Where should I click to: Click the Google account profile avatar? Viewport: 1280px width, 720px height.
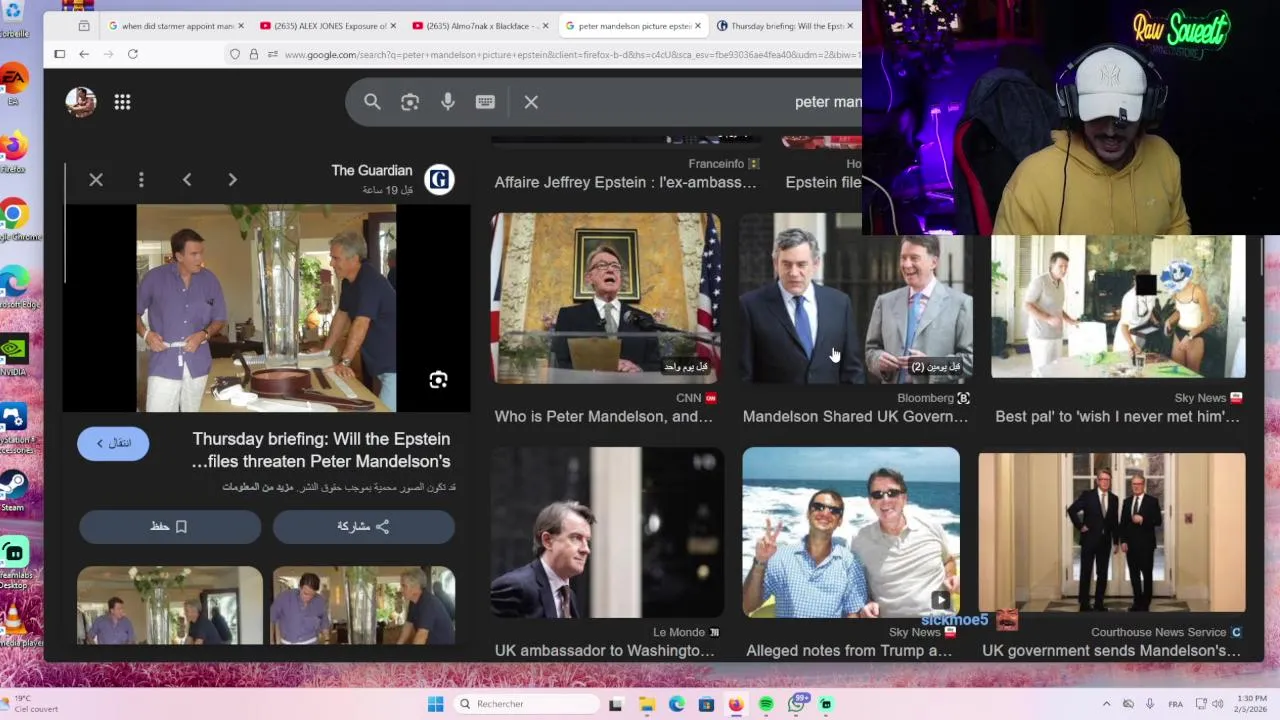(x=81, y=102)
